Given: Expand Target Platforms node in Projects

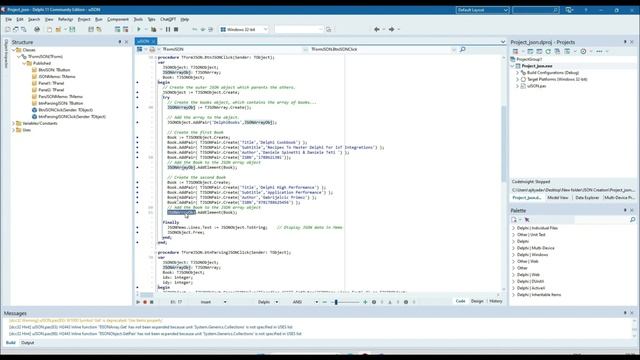Looking at the screenshot, I should (518, 79).
